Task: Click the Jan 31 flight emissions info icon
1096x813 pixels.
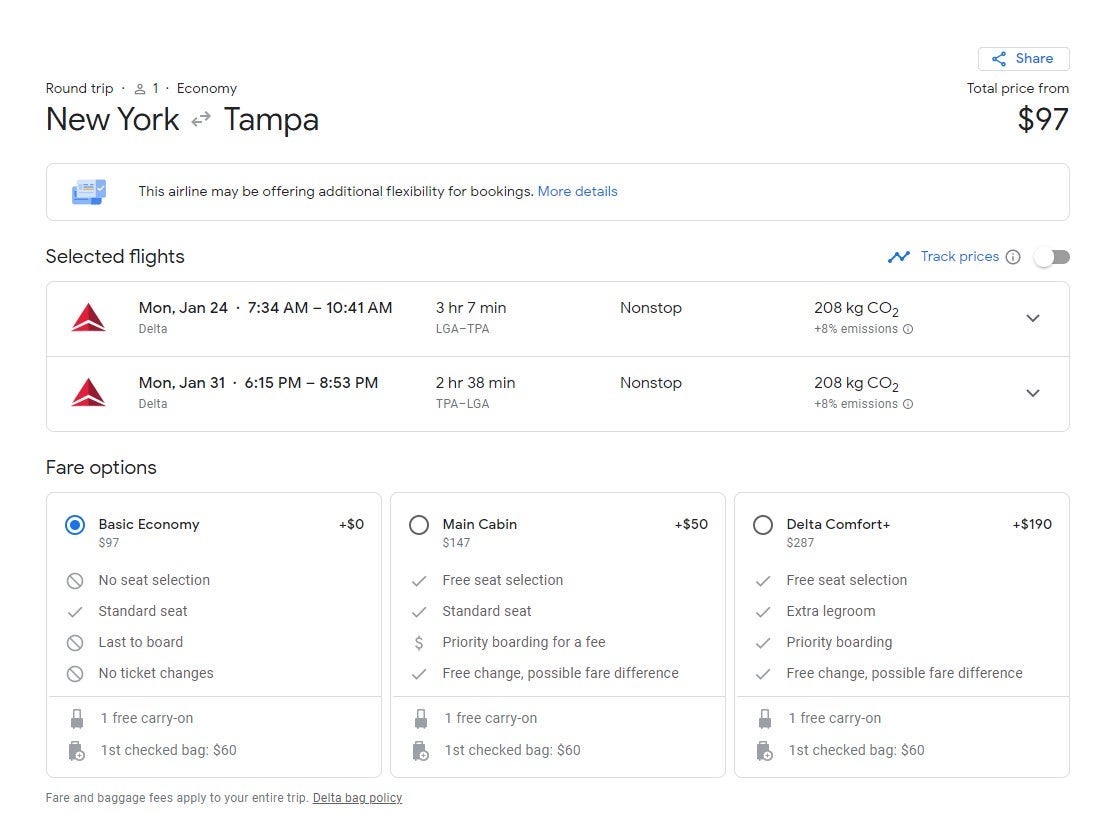Action: coord(908,404)
